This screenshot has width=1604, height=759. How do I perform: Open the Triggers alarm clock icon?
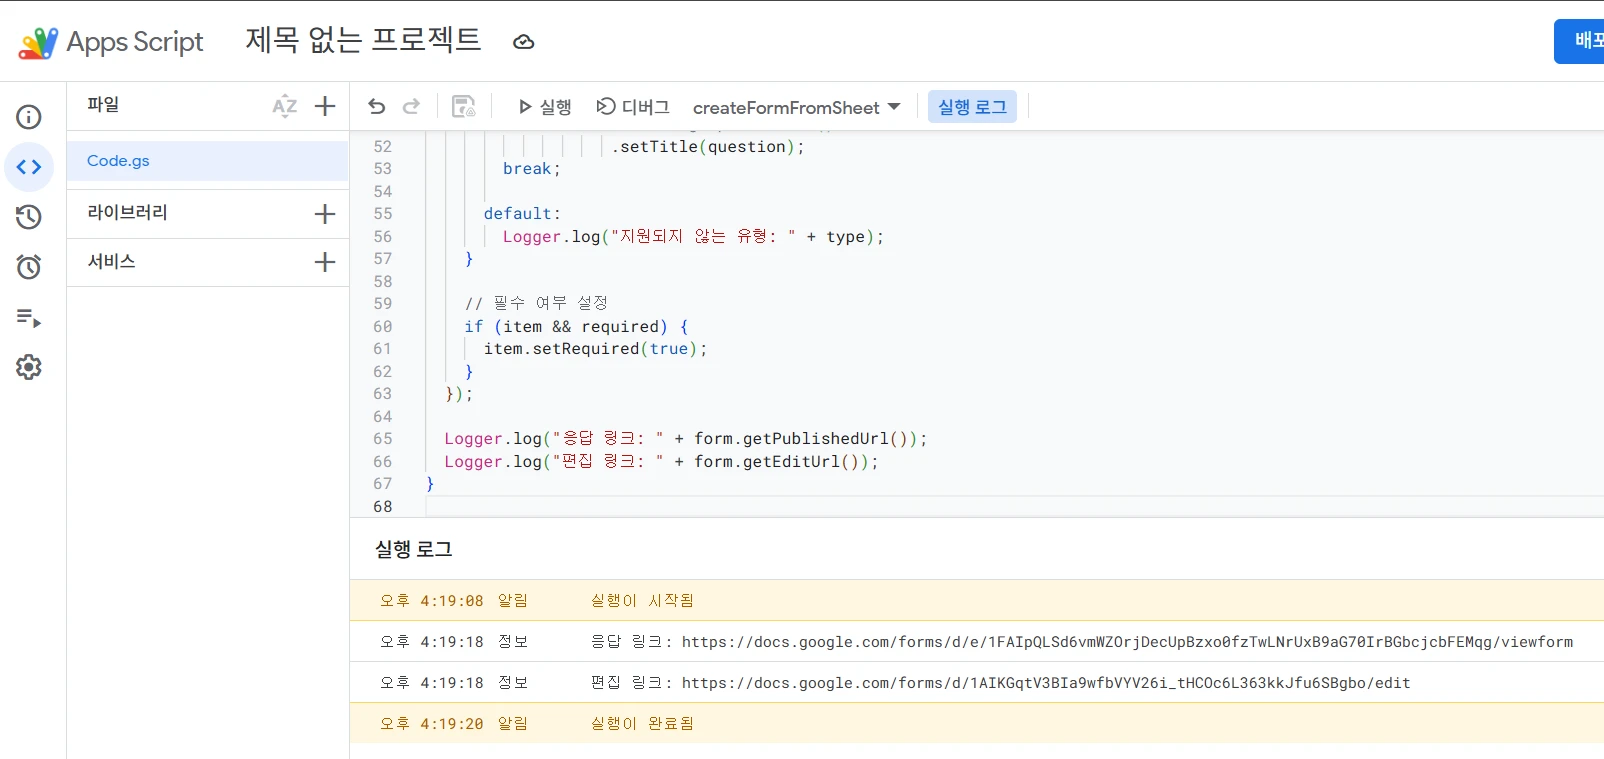coord(29,267)
